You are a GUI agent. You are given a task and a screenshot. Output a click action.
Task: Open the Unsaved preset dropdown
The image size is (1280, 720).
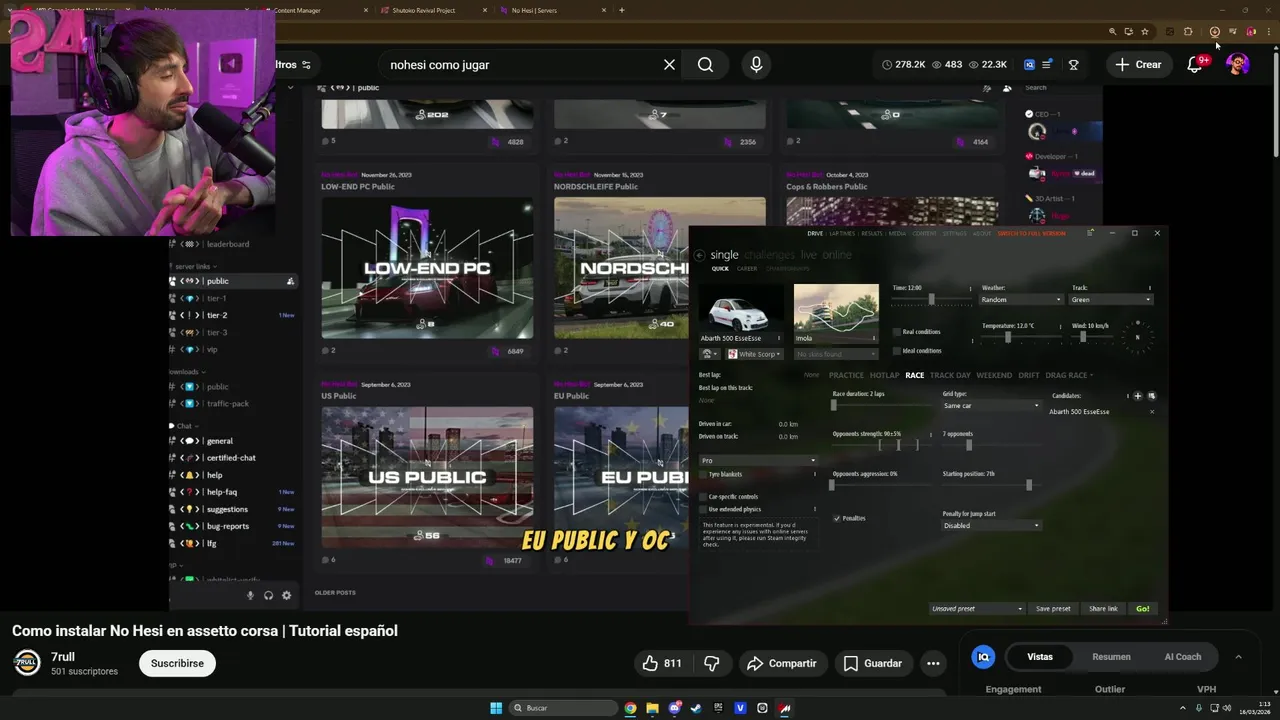coord(977,609)
